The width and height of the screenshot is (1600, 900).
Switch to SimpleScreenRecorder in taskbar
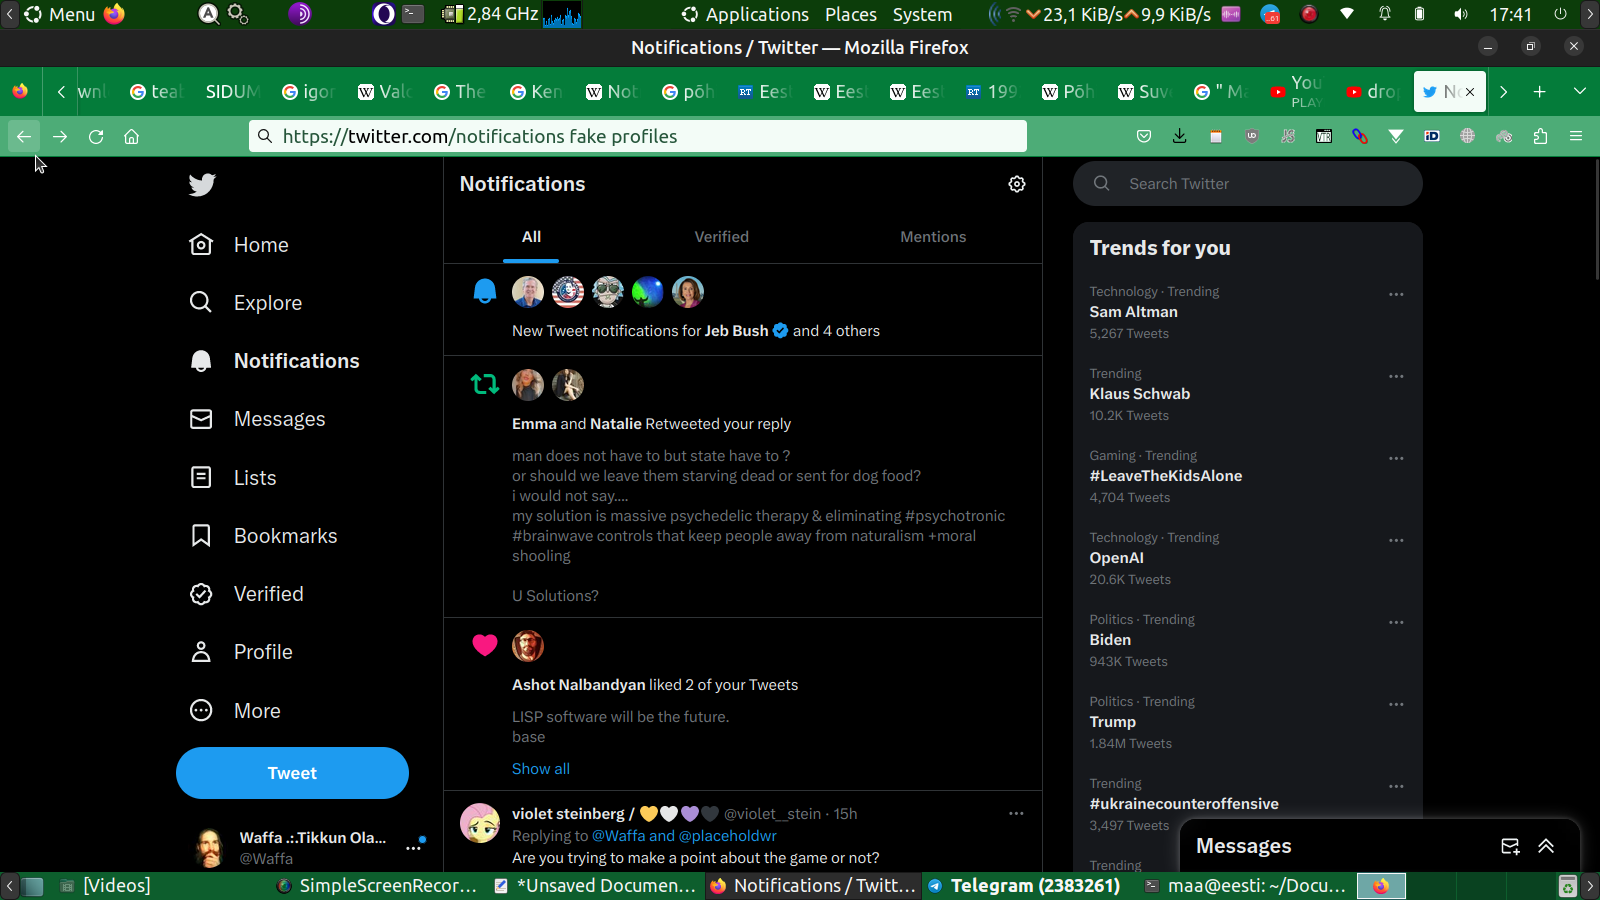pyautogui.click(x=377, y=886)
